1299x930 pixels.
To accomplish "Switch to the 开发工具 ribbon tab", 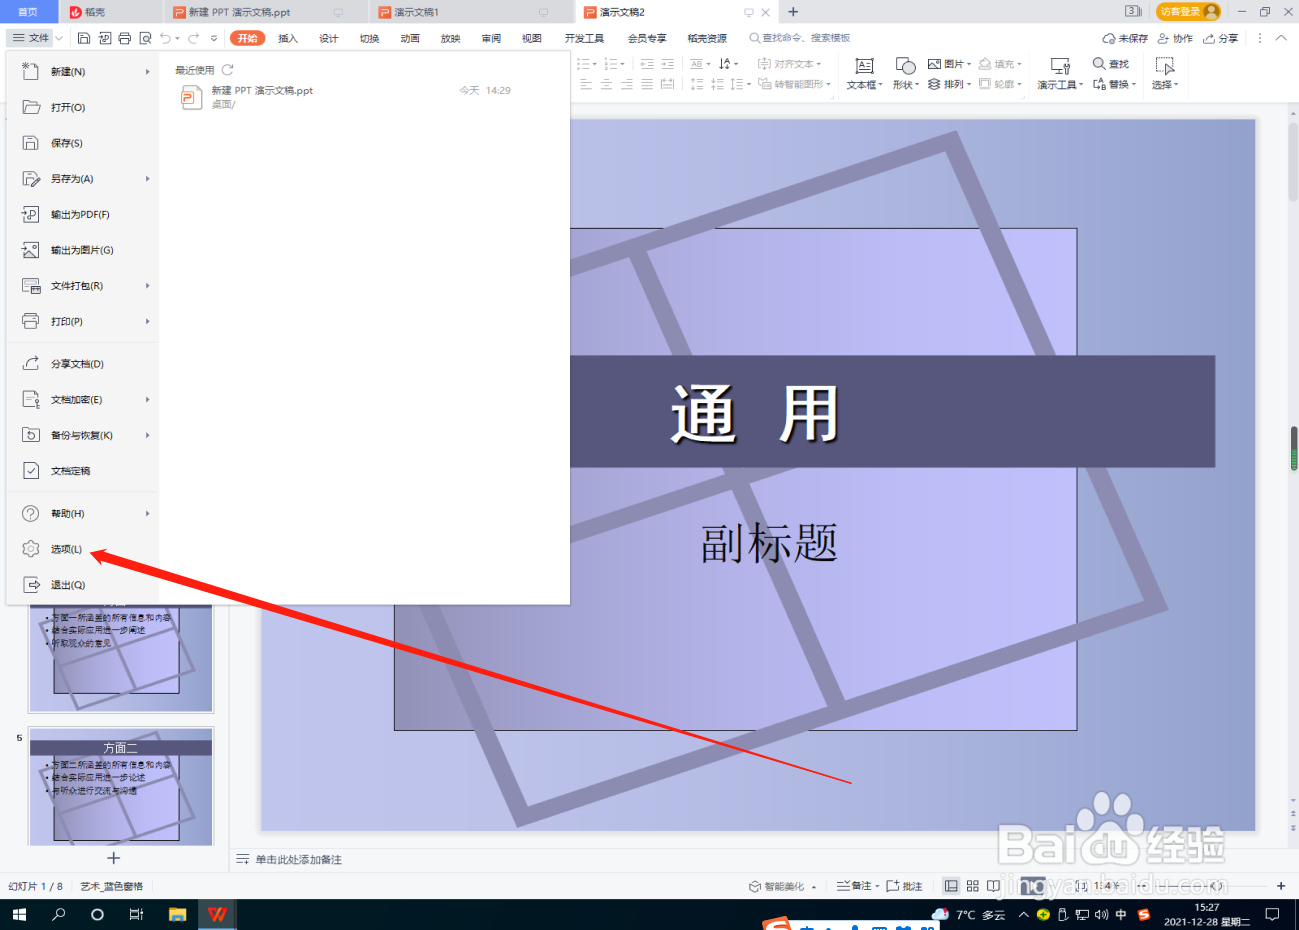I will coord(584,38).
